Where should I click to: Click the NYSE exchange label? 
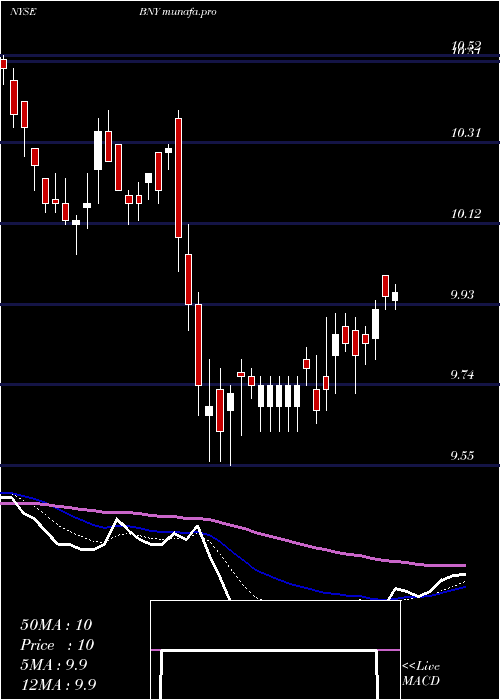(22, 12)
